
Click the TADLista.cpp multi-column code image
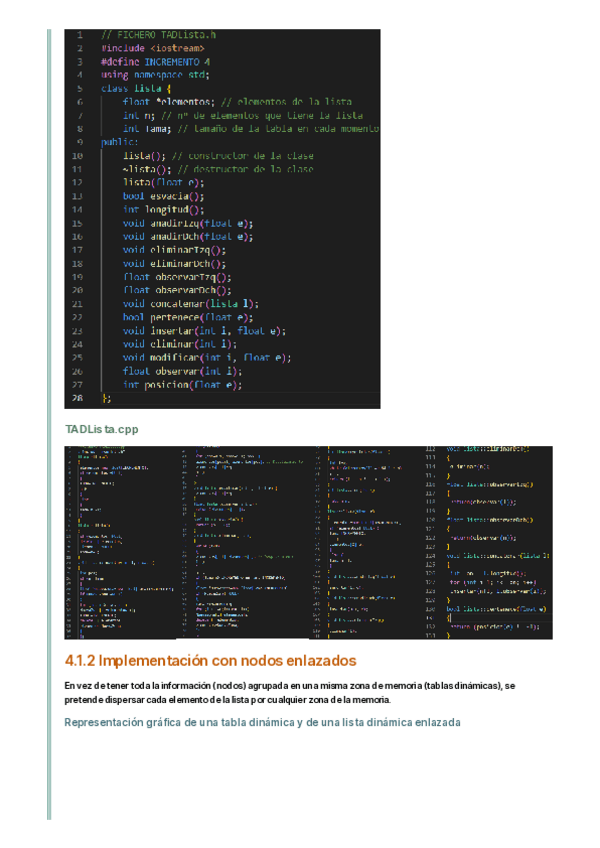tap(308, 542)
